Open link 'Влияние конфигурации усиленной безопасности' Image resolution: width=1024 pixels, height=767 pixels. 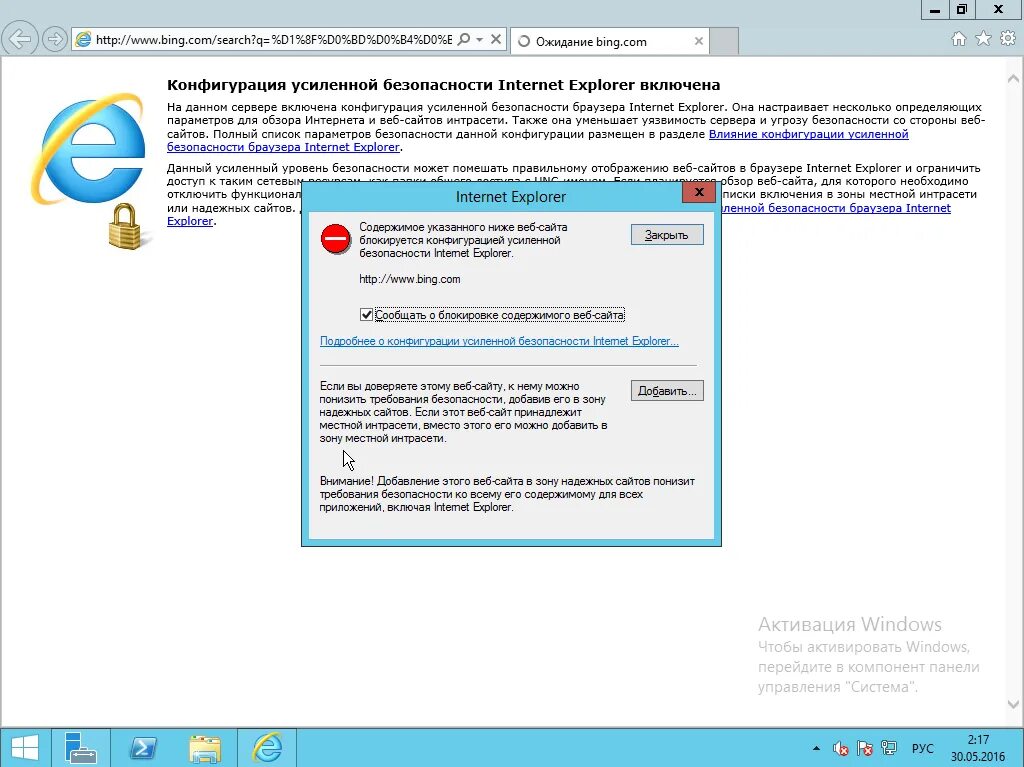point(537,140)
